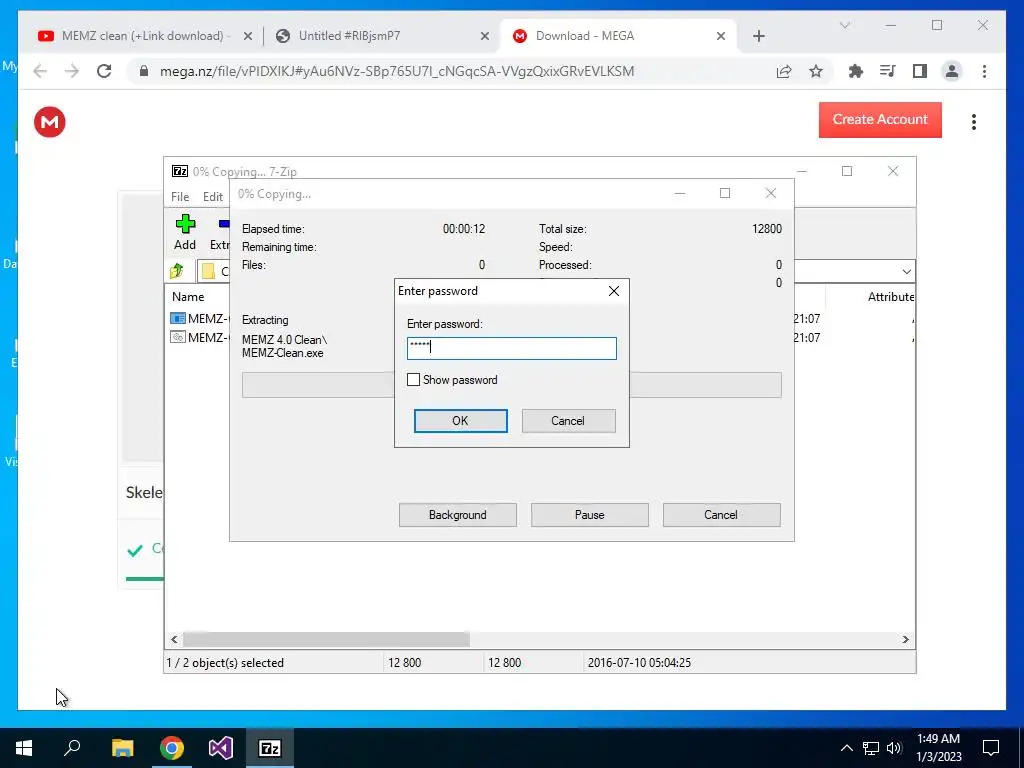Open Chrome from the taskbar
Viewport: 1024px width, 768px height.
point(172,748)
